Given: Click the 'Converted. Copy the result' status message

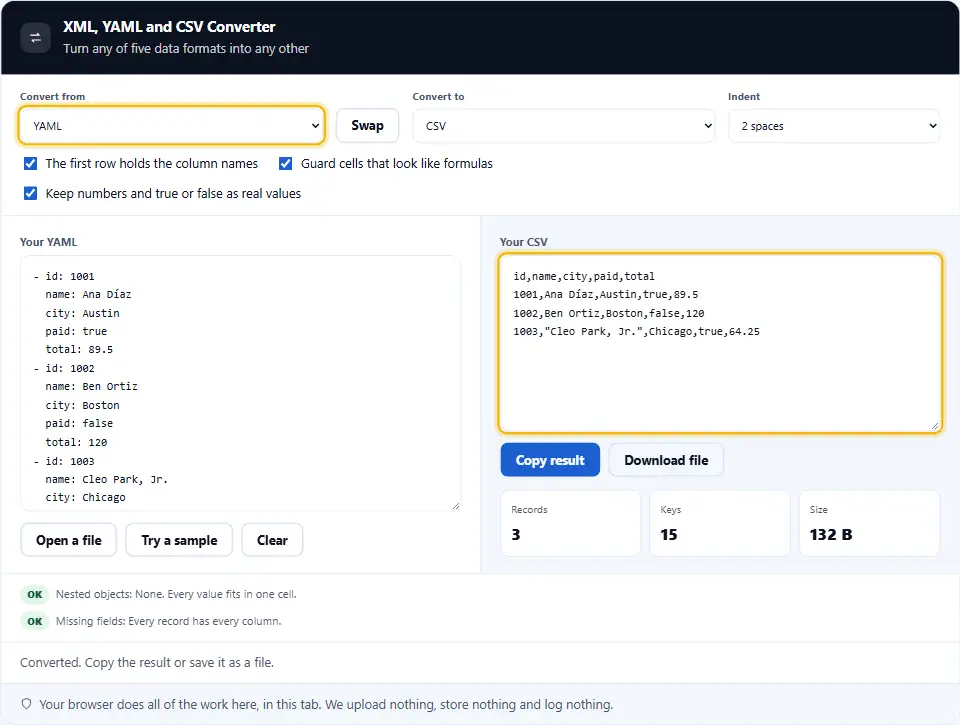Looking at the screenshot, I should pyautogui.click(x=147, y=663).
